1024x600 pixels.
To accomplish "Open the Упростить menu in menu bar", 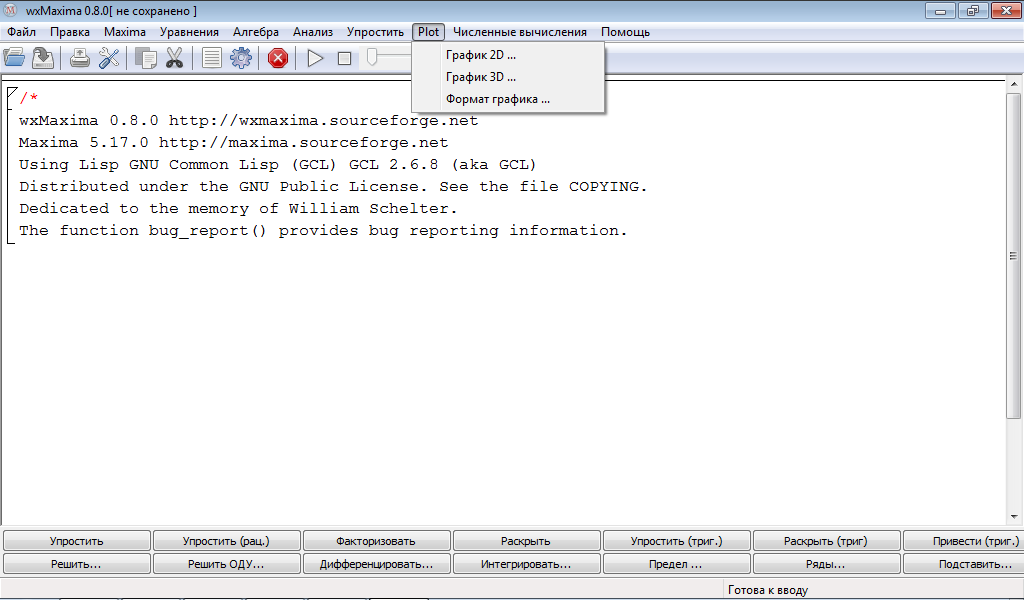I will click(x=376, y=32).
